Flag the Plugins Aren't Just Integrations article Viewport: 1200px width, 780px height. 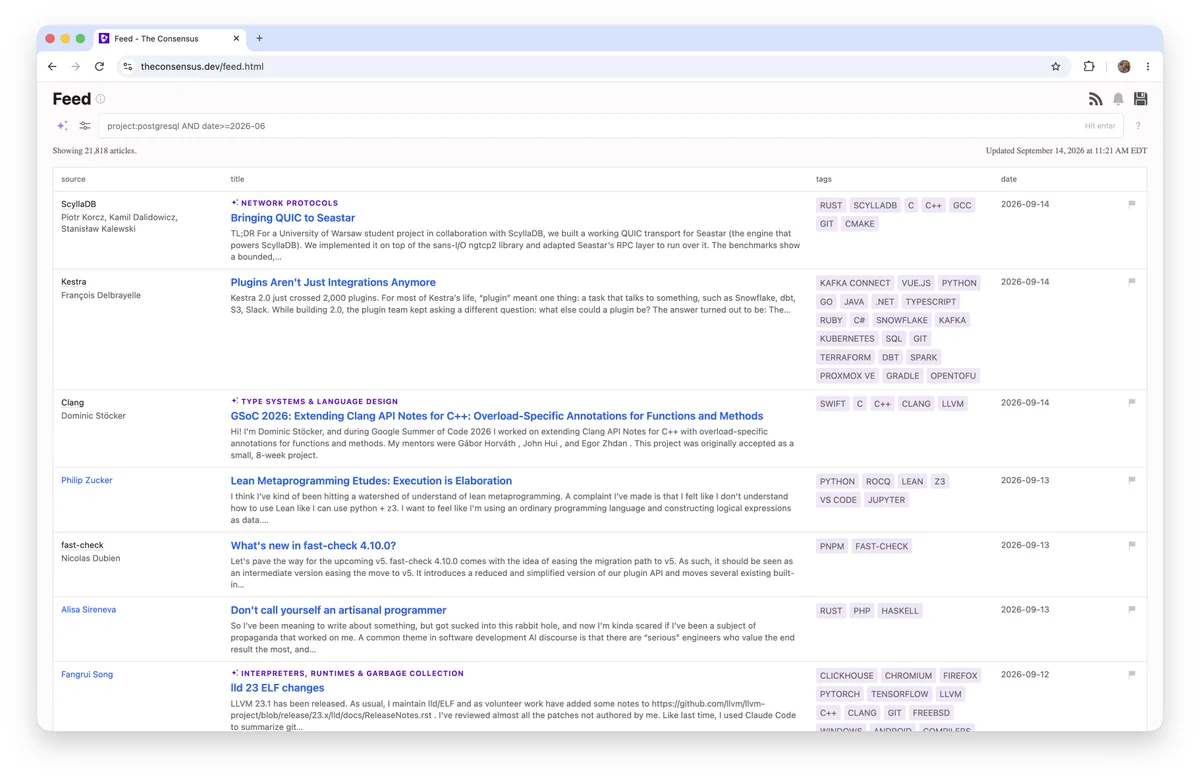[x=1132, y=282]
